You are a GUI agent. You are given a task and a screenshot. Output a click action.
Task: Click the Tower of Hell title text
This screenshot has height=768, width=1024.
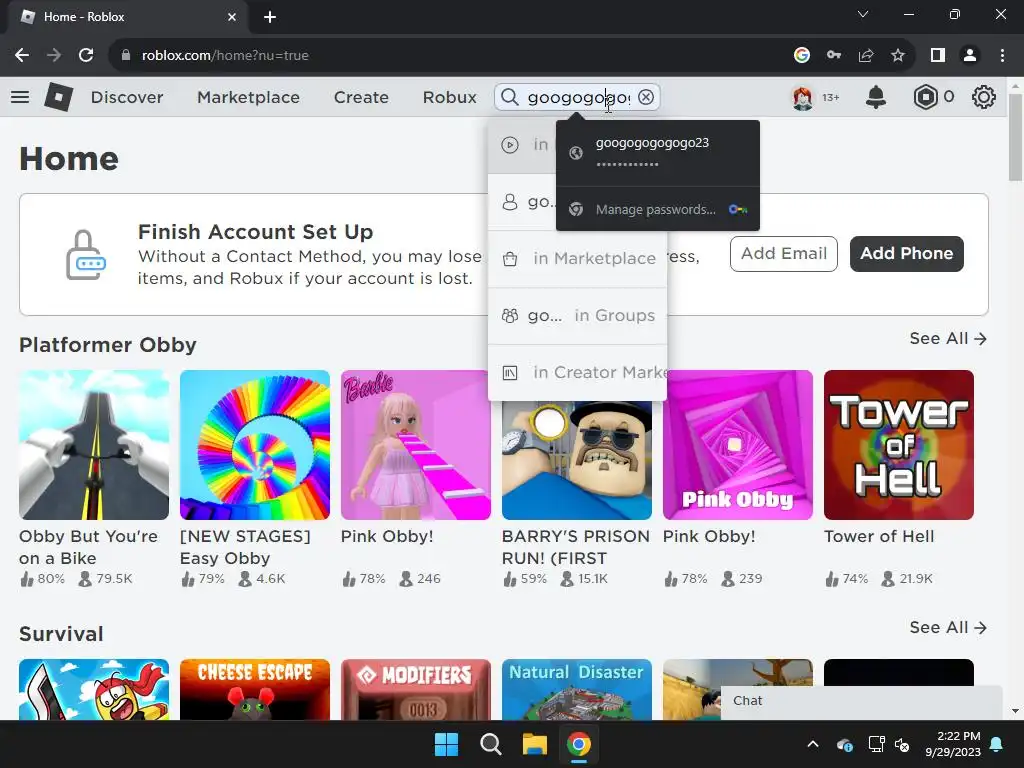(x=879, y=536)
